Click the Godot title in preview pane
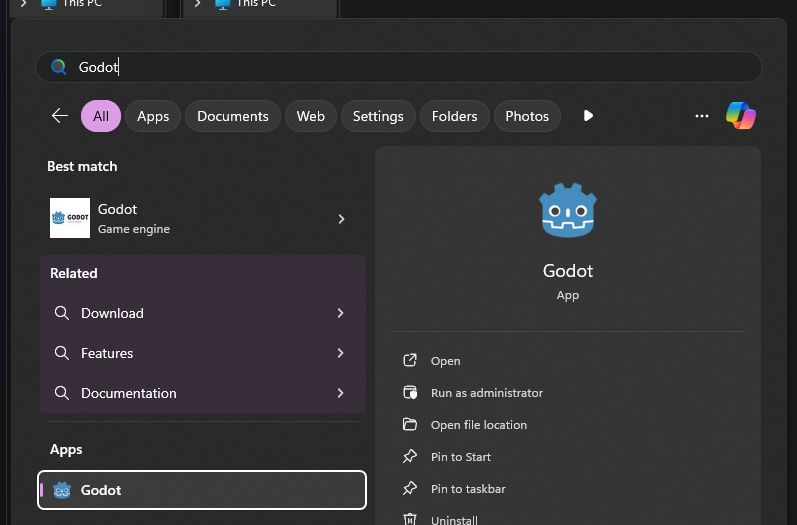The height and width of the screenshot is (525, 797). (568, 271)
